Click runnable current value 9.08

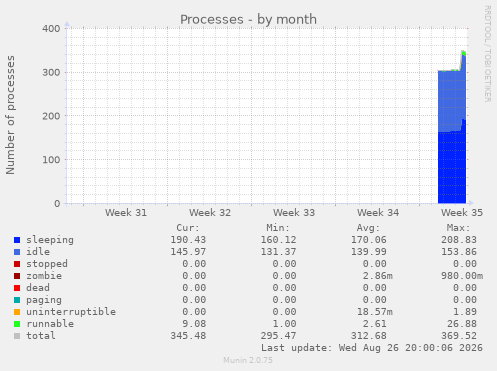(x=194, y=324)
